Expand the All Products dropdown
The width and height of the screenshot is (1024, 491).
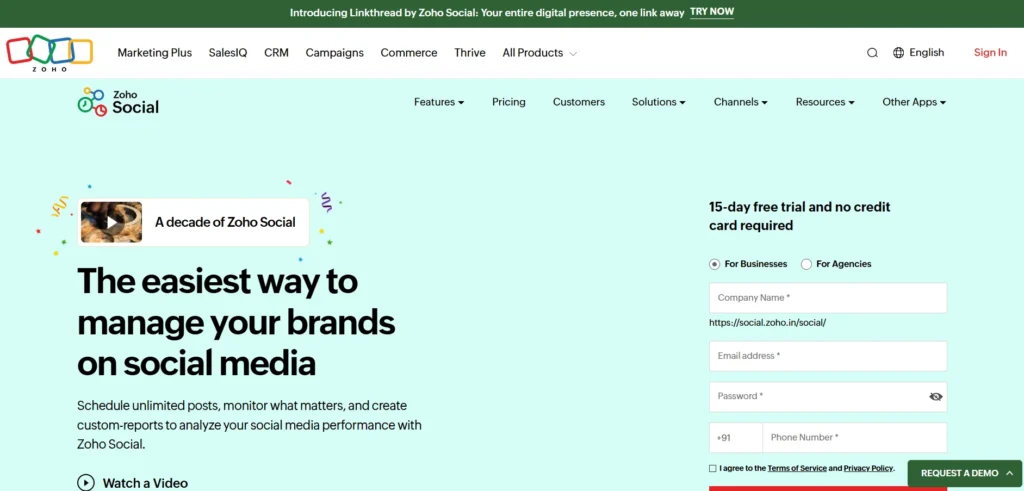pyautogui.click(x=539, y=53)
